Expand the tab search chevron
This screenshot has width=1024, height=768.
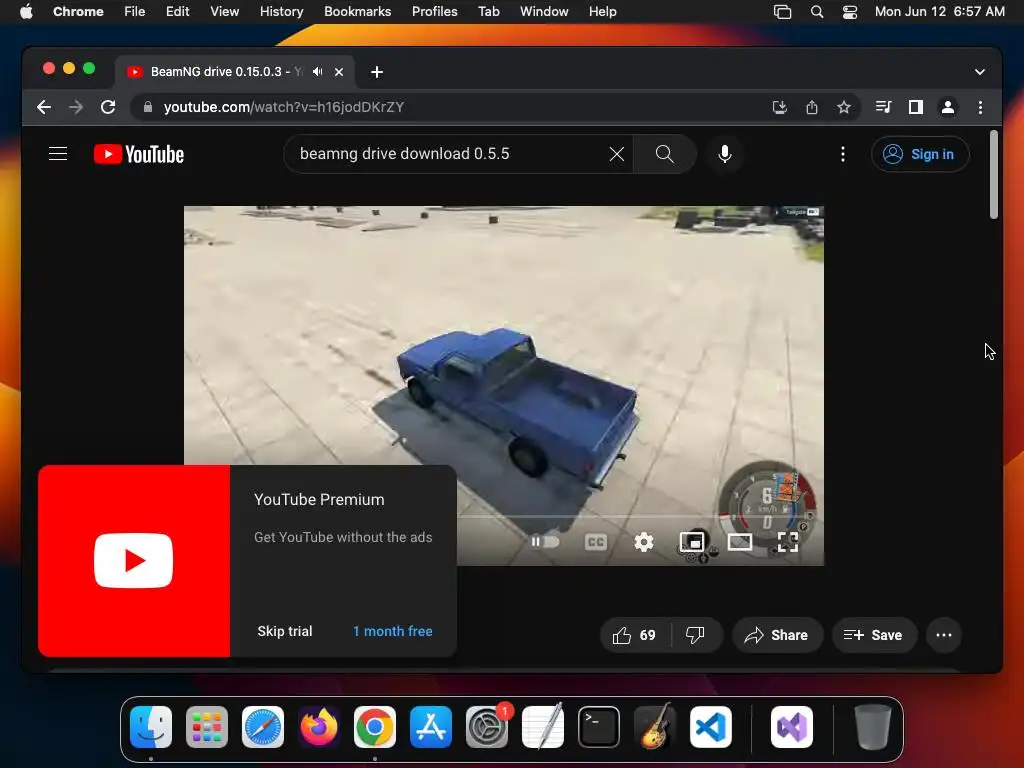point(980,72)
